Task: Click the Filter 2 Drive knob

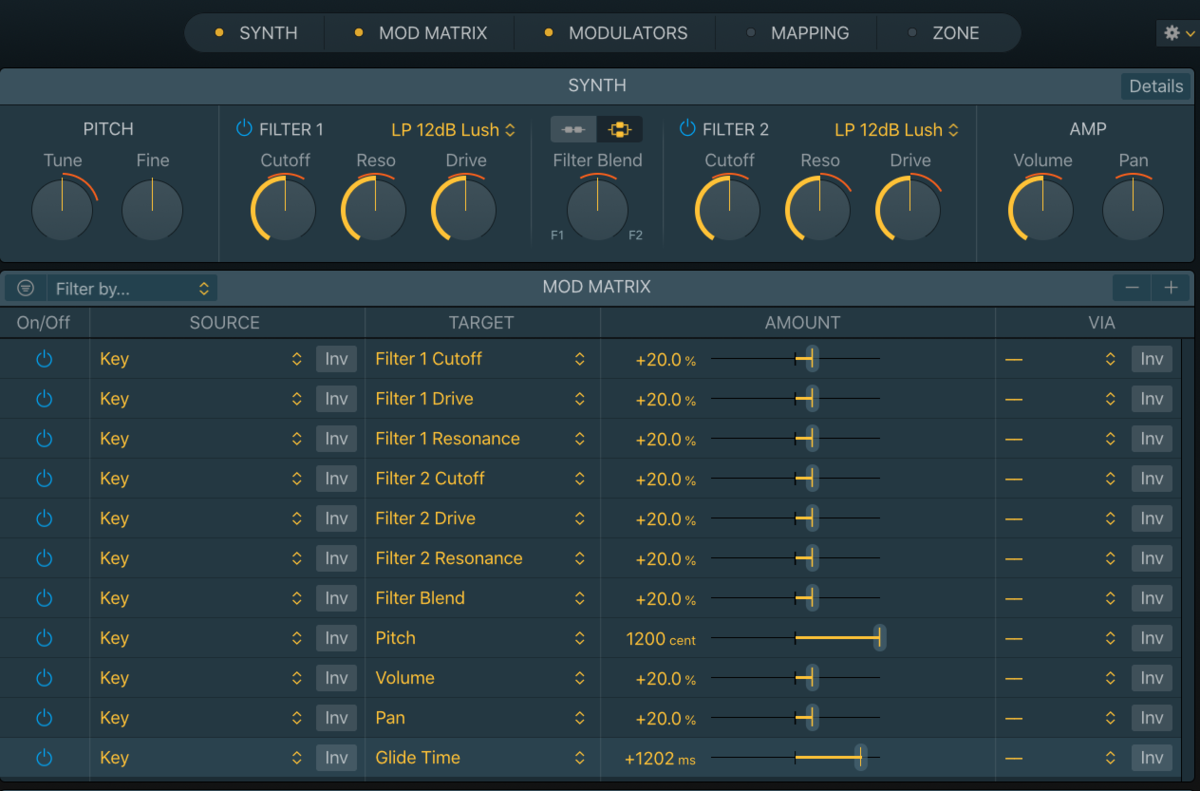Action: 909,209
